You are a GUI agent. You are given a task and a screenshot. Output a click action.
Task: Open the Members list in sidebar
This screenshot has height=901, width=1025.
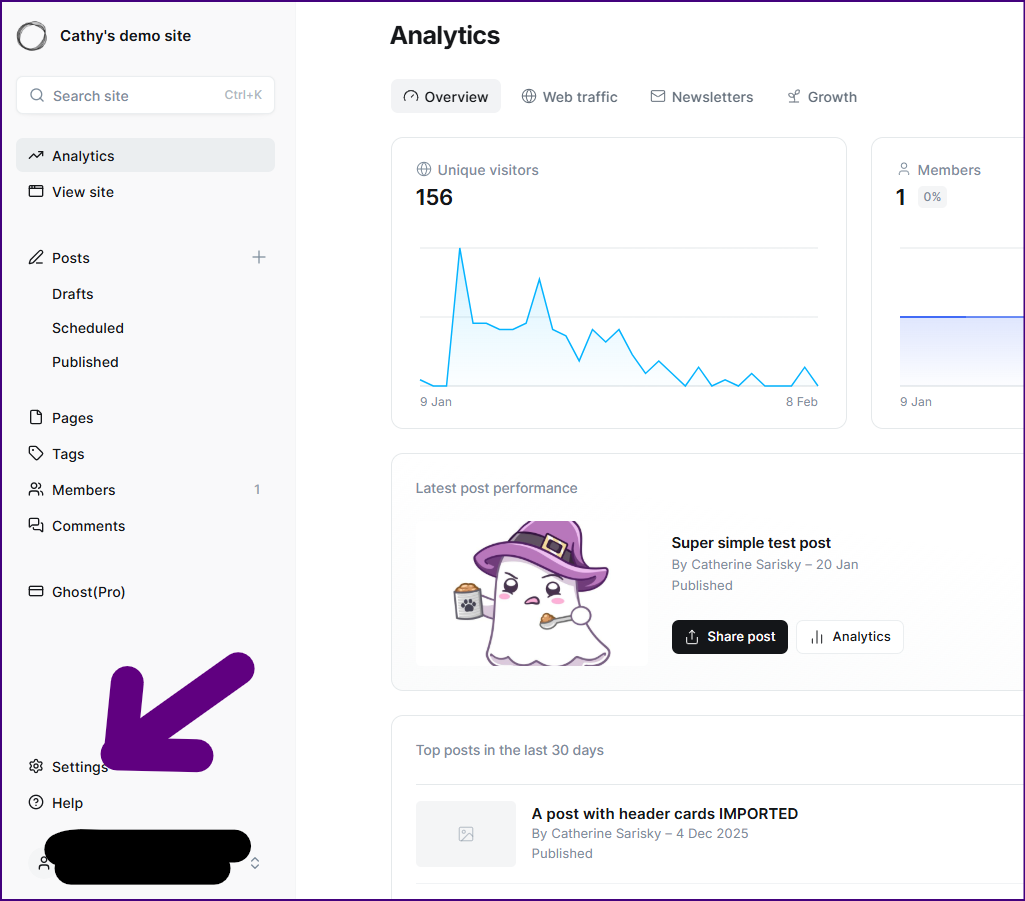pos(84,490)
